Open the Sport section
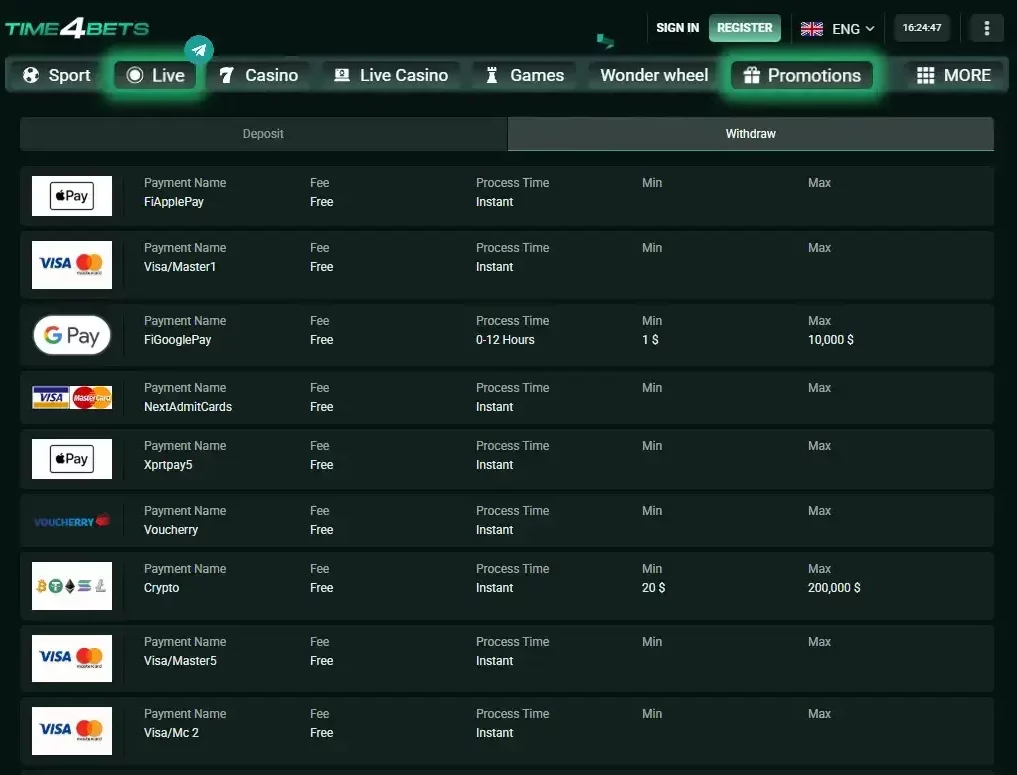The width and height of the screenshot is (1017, 775). coord(56,75)
